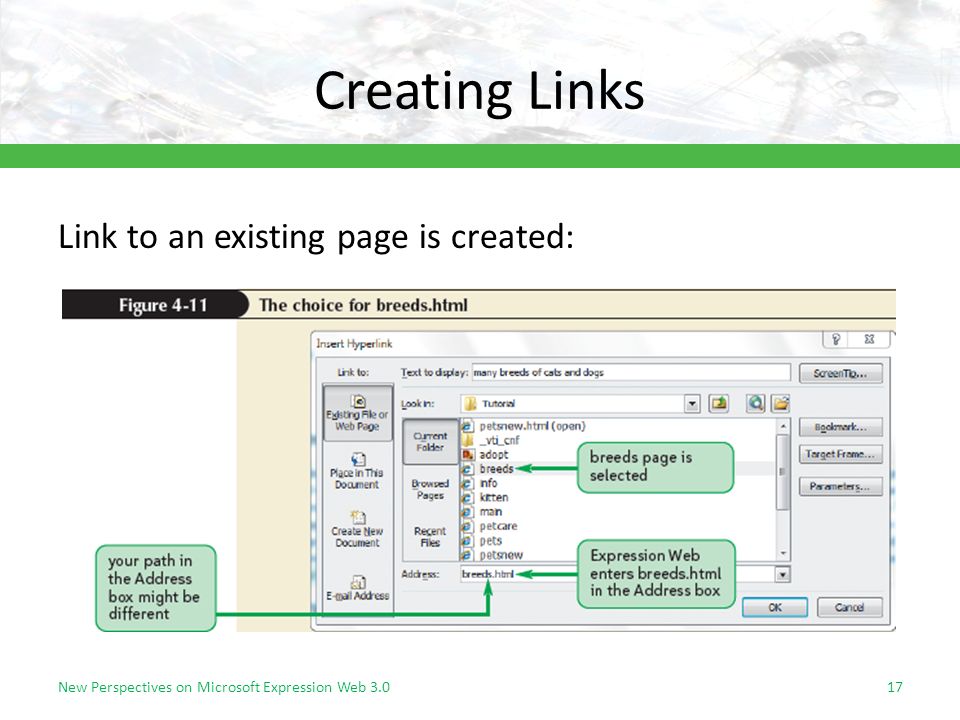Open the Look in Tutorial combo box
Viewport: 960px width, 720px height.
pyautogui.click(x=580, y=404)
